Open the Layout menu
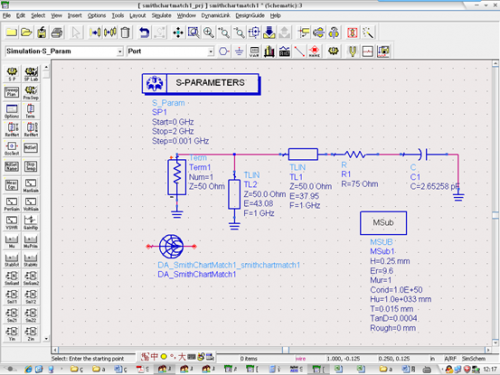The height and width of the screenshot is (375, 500). point(137,15)
